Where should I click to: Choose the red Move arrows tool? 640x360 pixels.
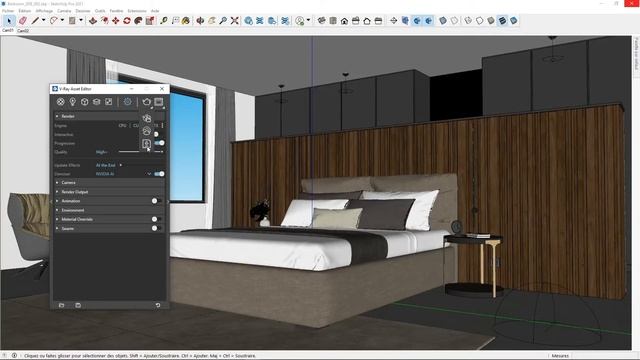click(x=116, y=20)
